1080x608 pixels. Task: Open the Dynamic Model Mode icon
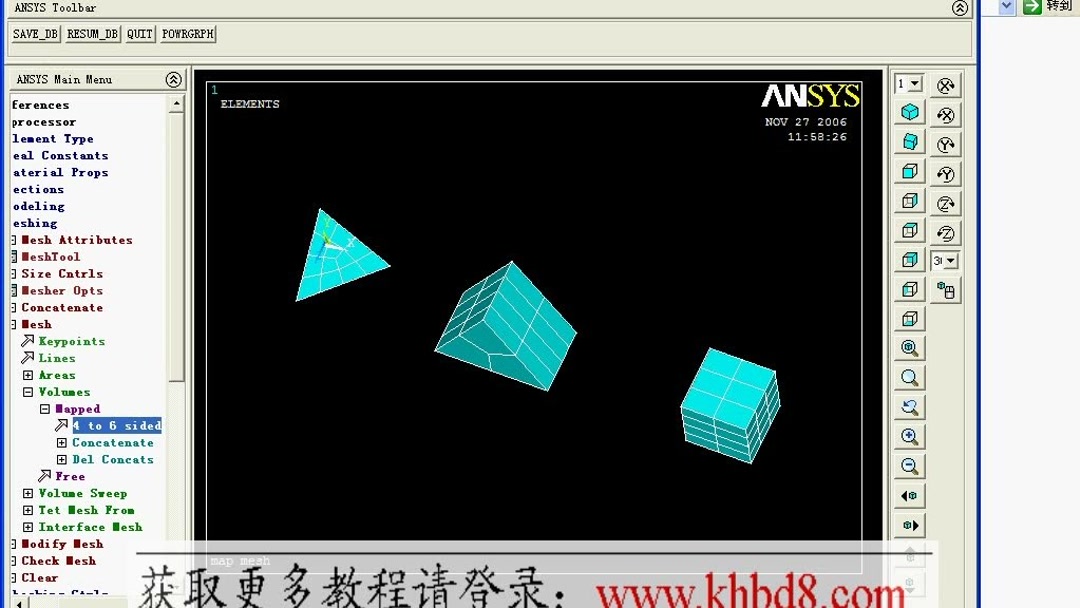(944, 290)
